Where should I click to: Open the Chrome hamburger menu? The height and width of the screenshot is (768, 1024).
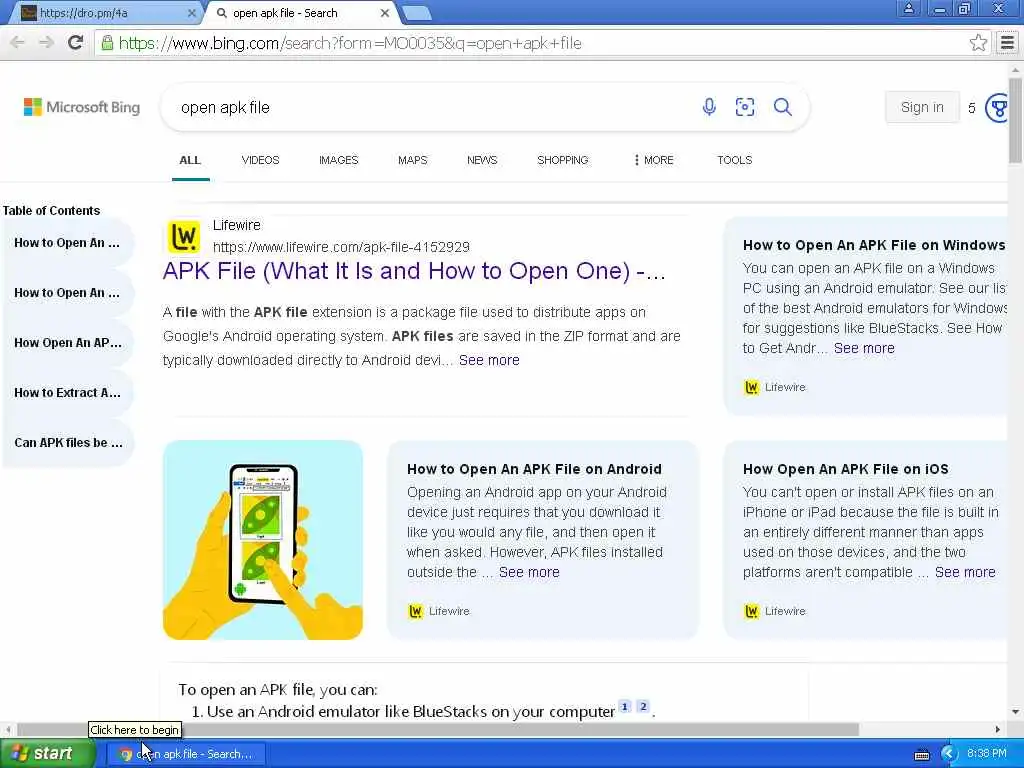pos(1007,43)
